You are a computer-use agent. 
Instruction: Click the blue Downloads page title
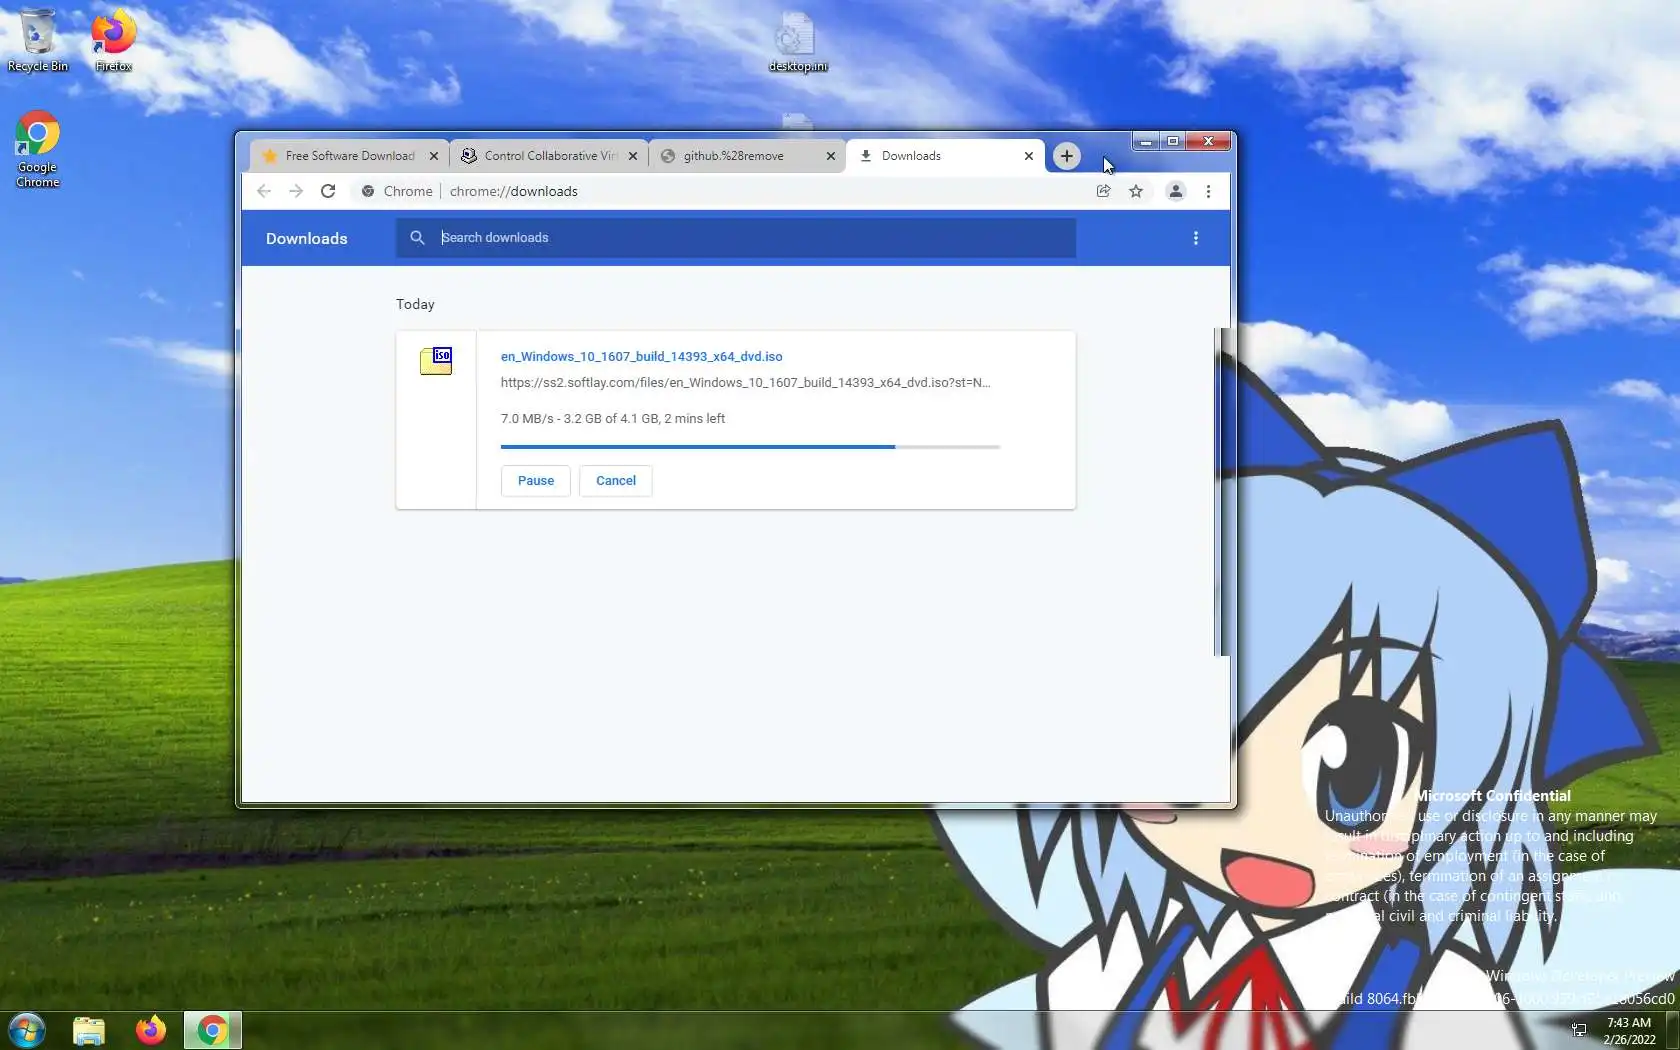(x=307, y=239)
